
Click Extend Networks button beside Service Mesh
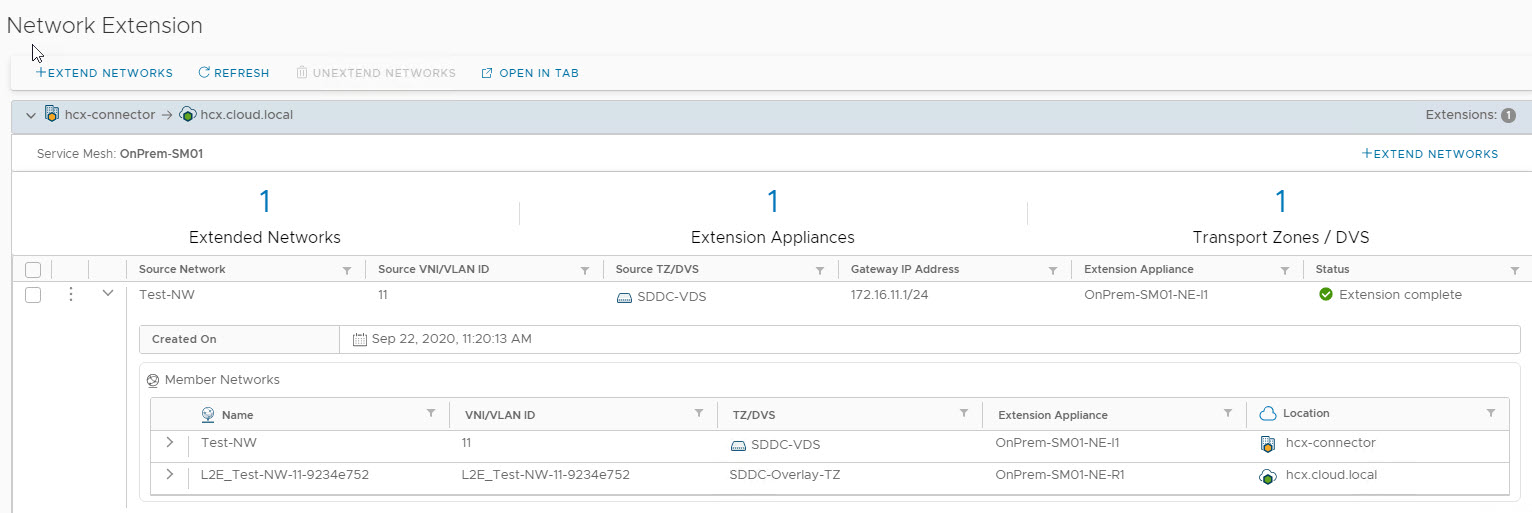1430,154
